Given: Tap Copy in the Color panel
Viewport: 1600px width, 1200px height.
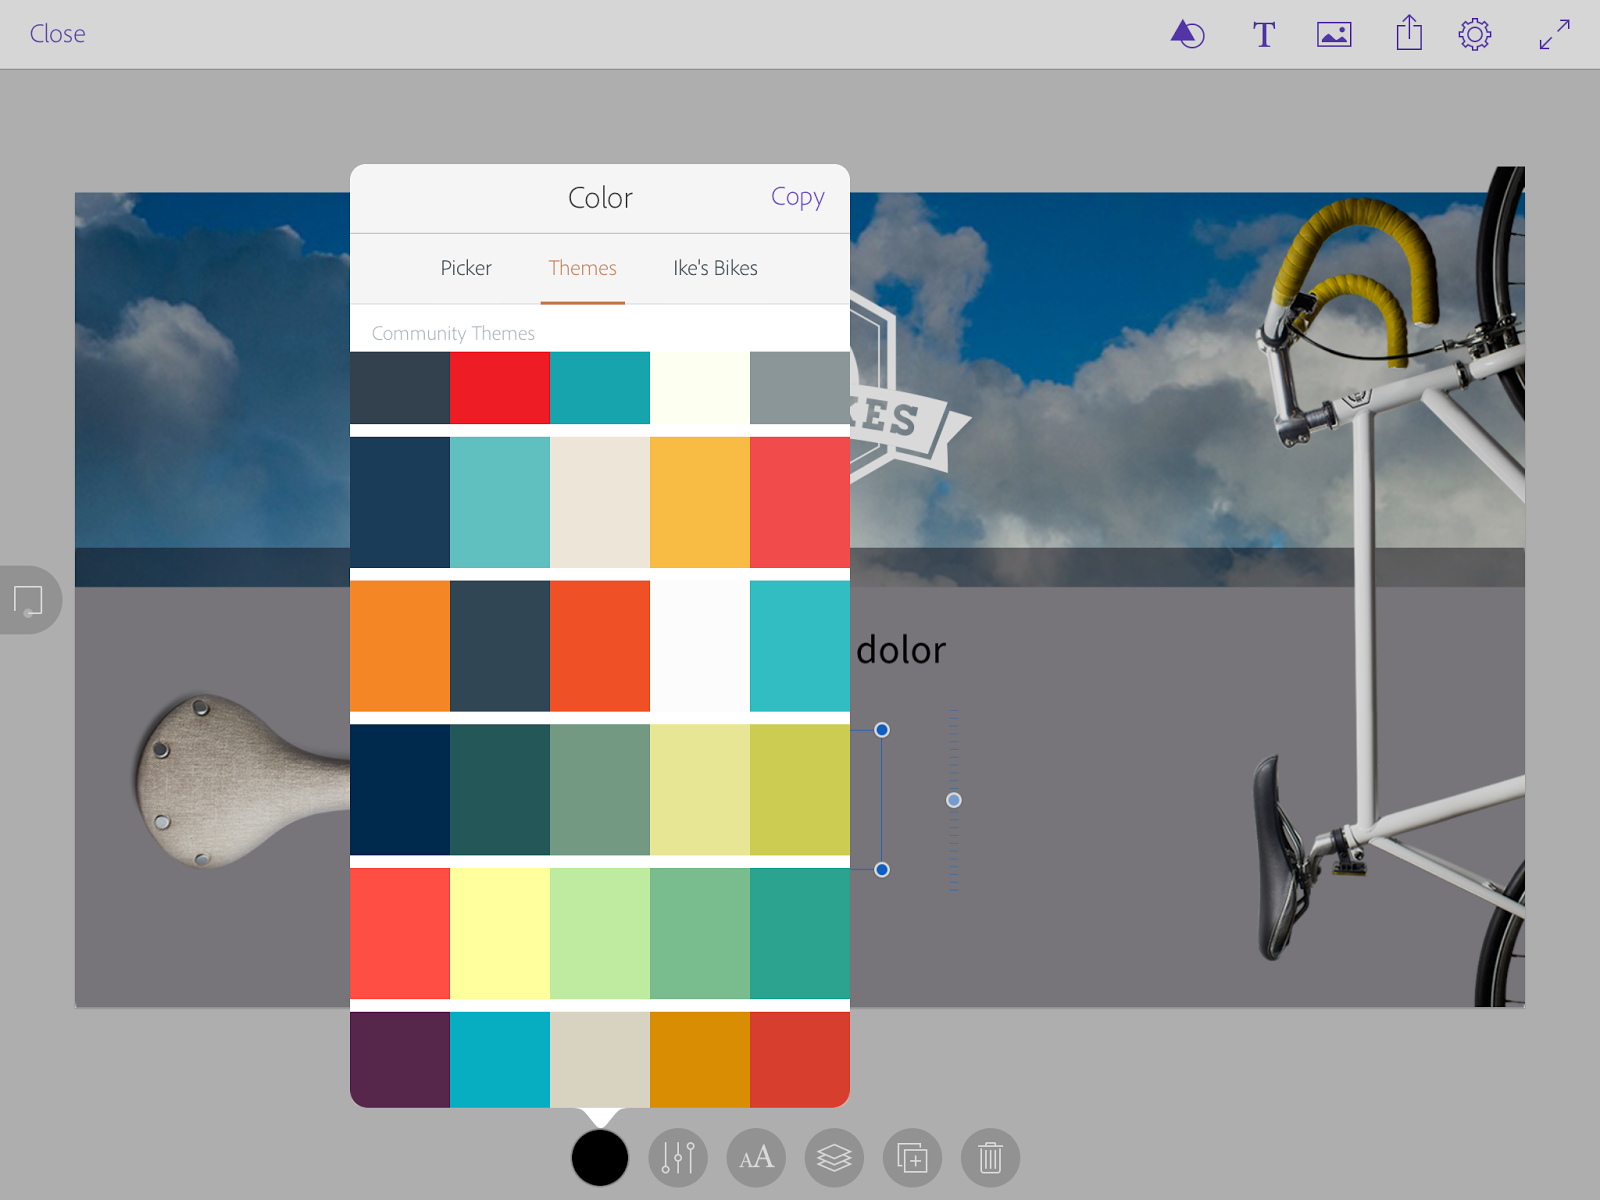Looking at the screenshot, I should [x=797, y=197].
